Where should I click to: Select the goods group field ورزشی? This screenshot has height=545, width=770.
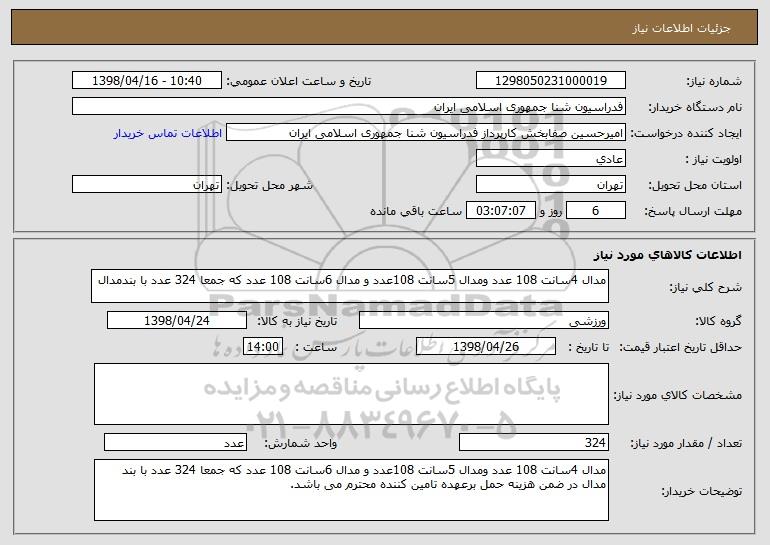click(484, 321)
